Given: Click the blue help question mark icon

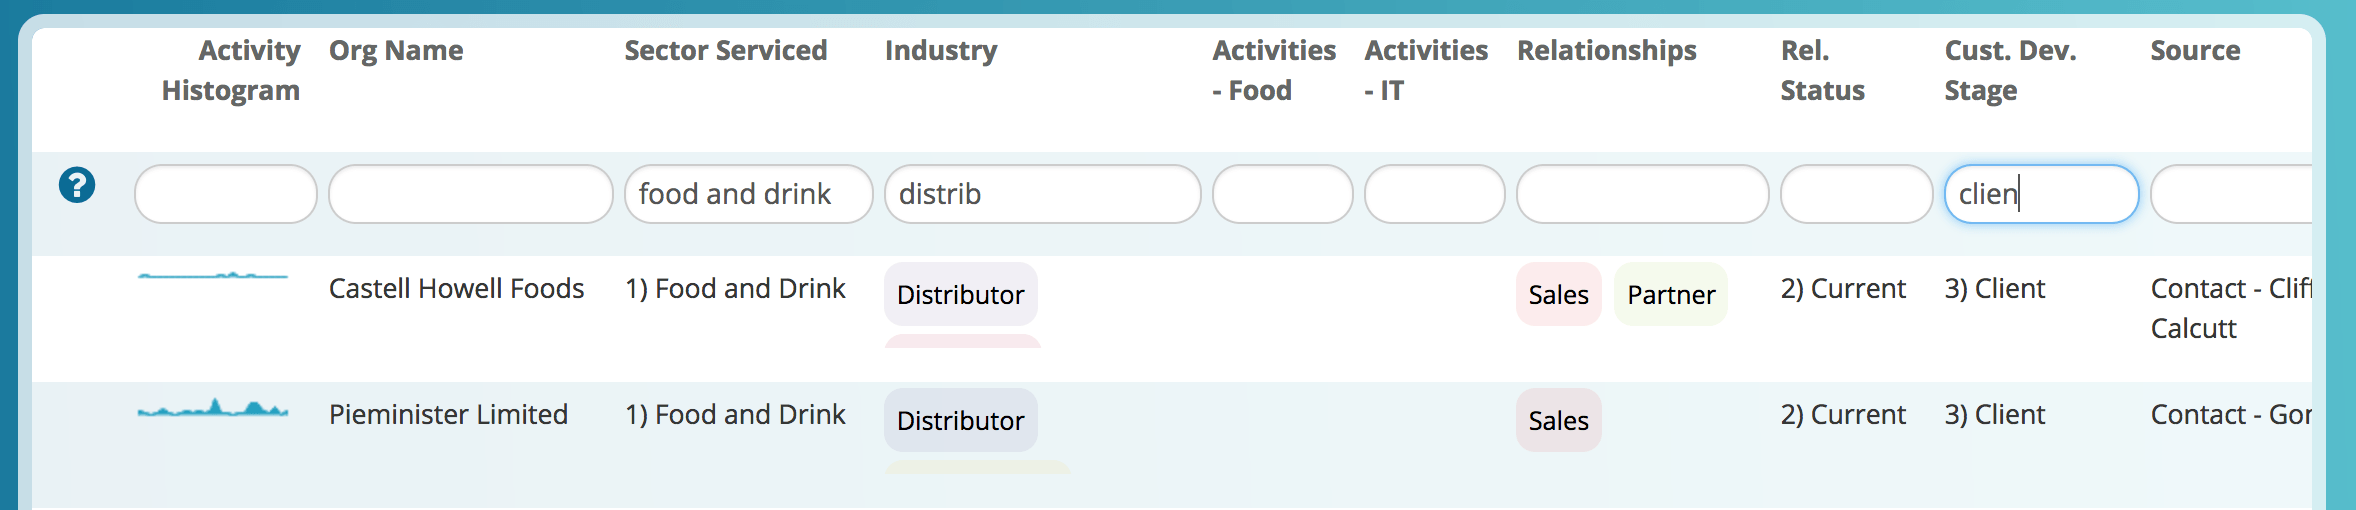Looking at the screenshot, I should (77, 185).
